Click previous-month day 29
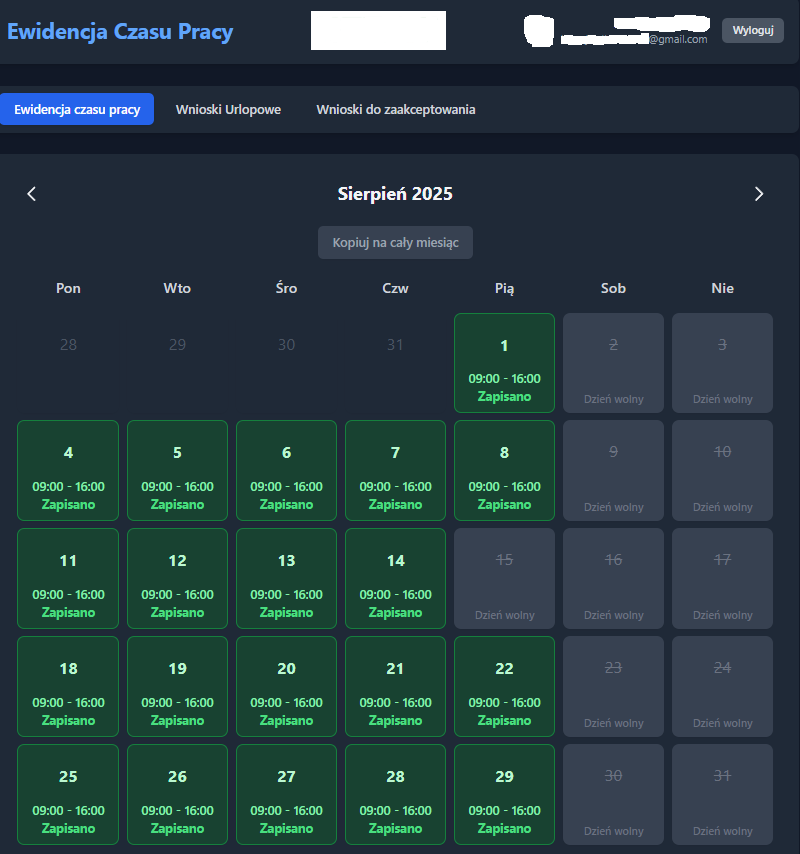Image resolution: width=800 pixels, height=854 pixels. click(x=178, y=345)
